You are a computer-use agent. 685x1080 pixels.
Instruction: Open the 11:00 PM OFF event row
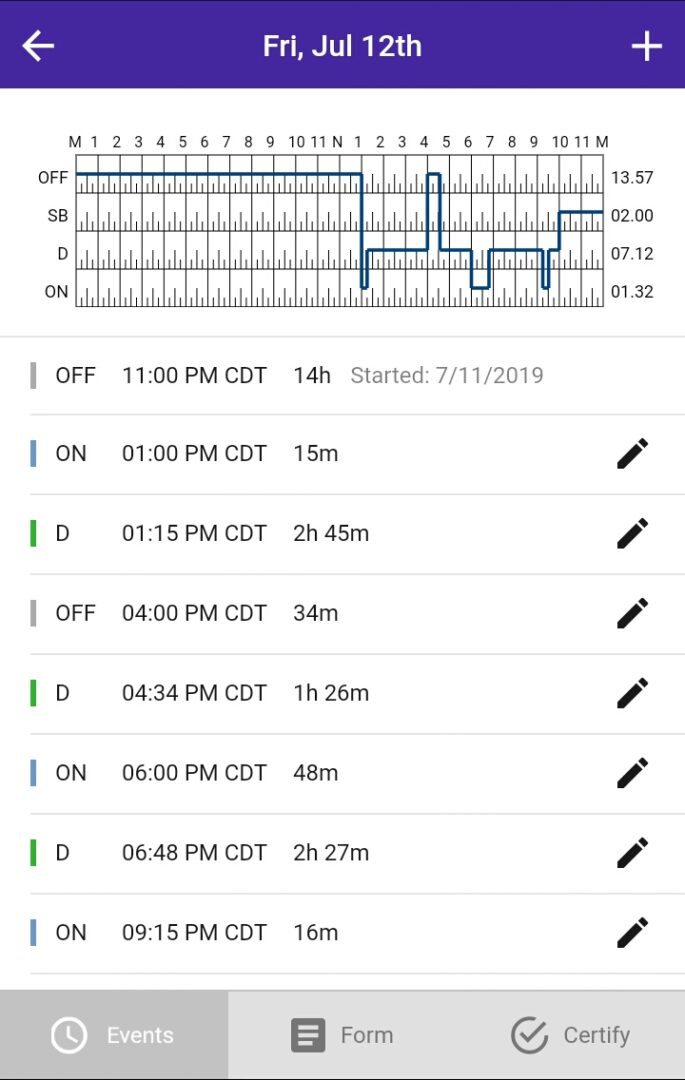coord(300,375)
